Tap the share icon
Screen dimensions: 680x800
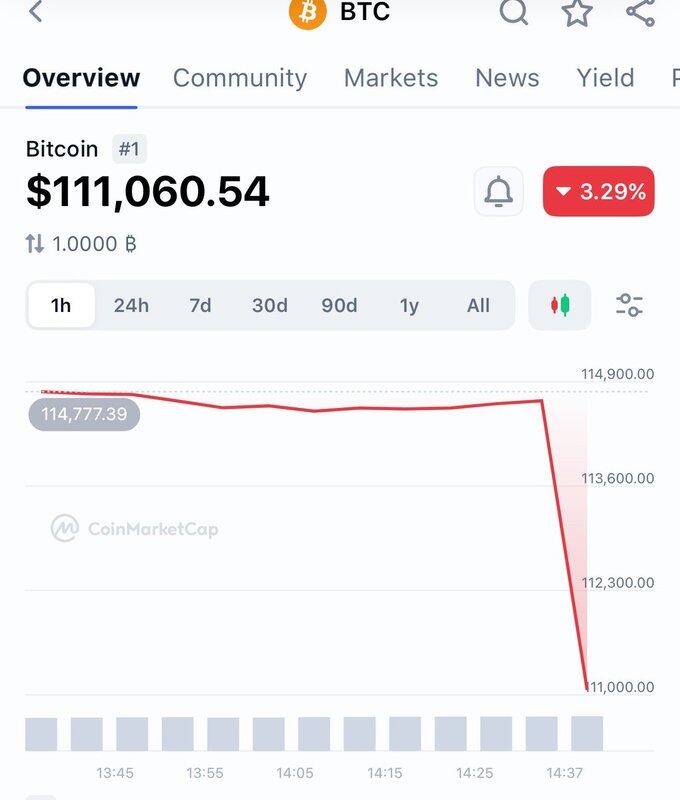coord(641,11)
